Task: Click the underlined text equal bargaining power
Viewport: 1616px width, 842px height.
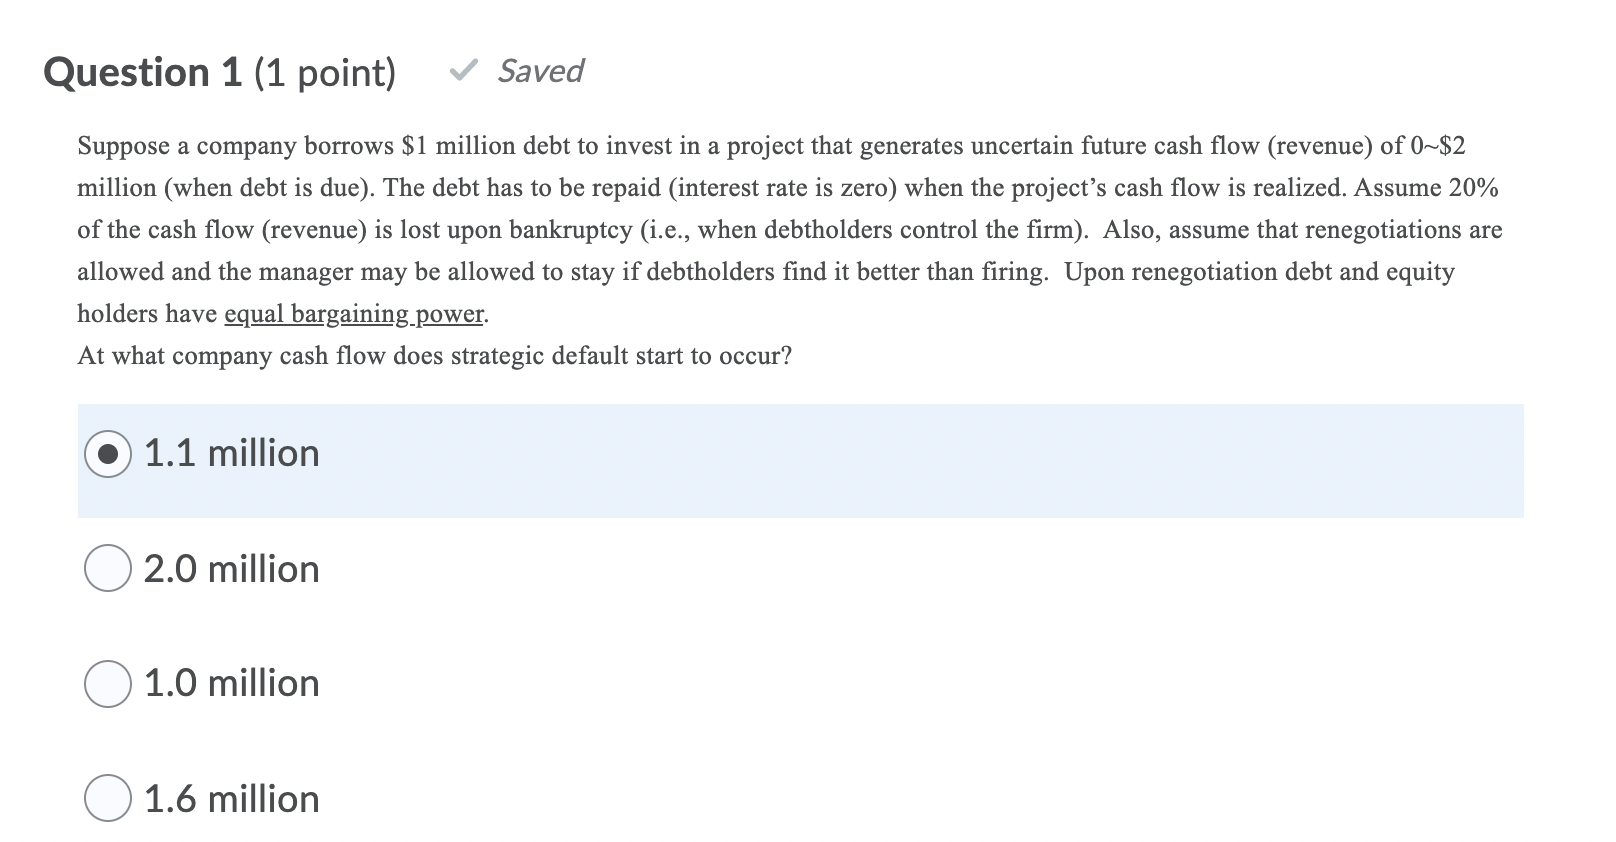Action: tap(354, 313)
